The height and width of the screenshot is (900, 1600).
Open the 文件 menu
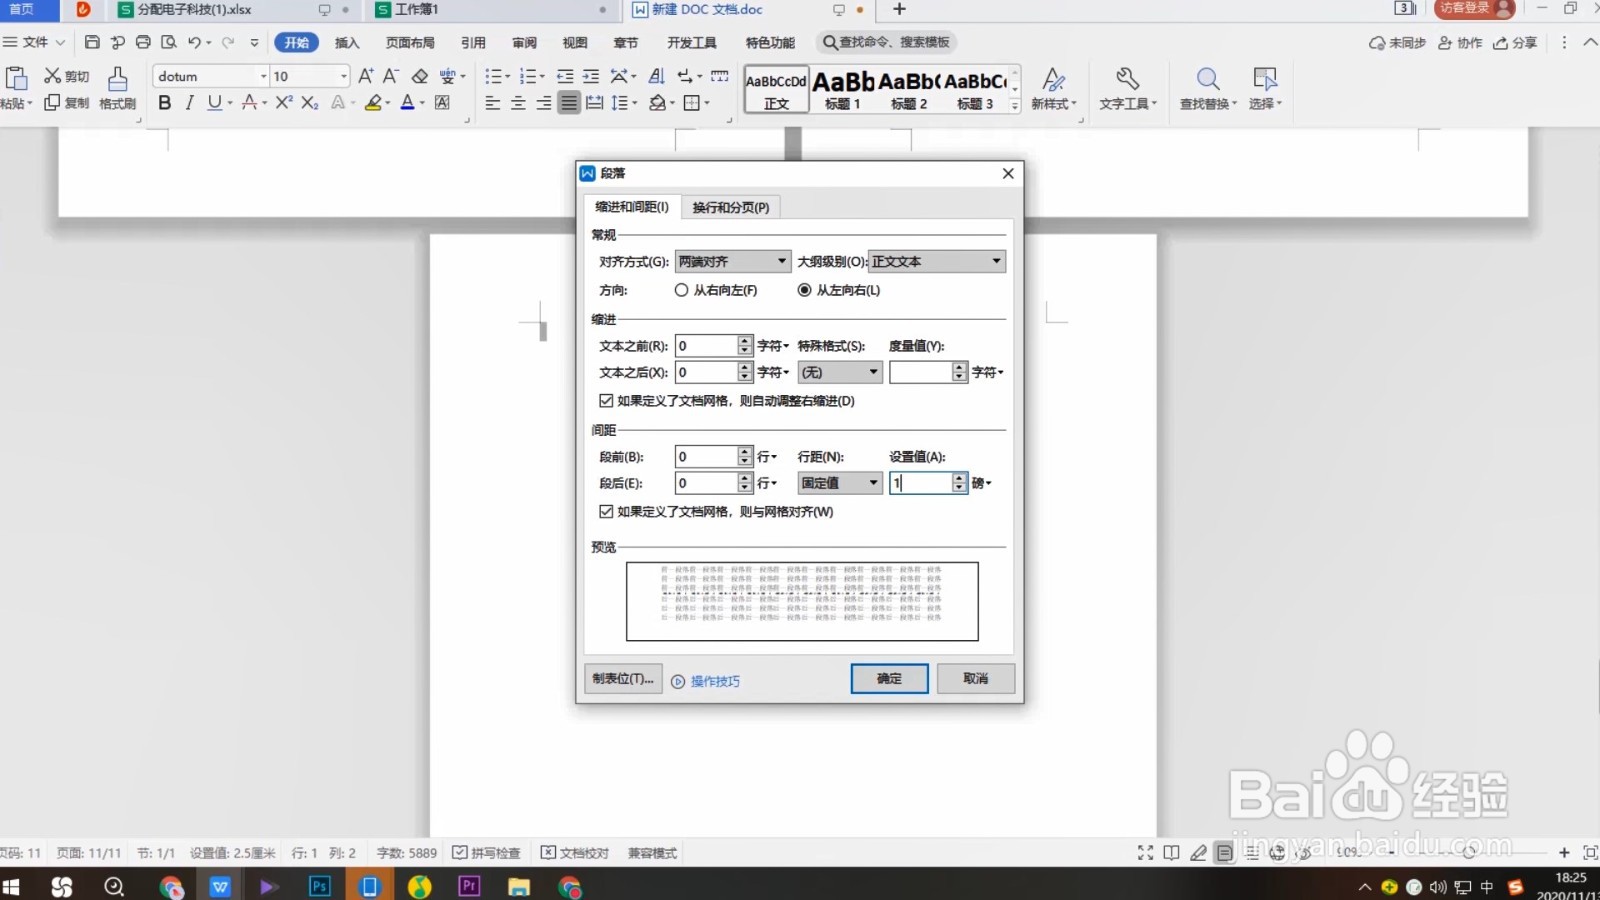tap(35, 42)
